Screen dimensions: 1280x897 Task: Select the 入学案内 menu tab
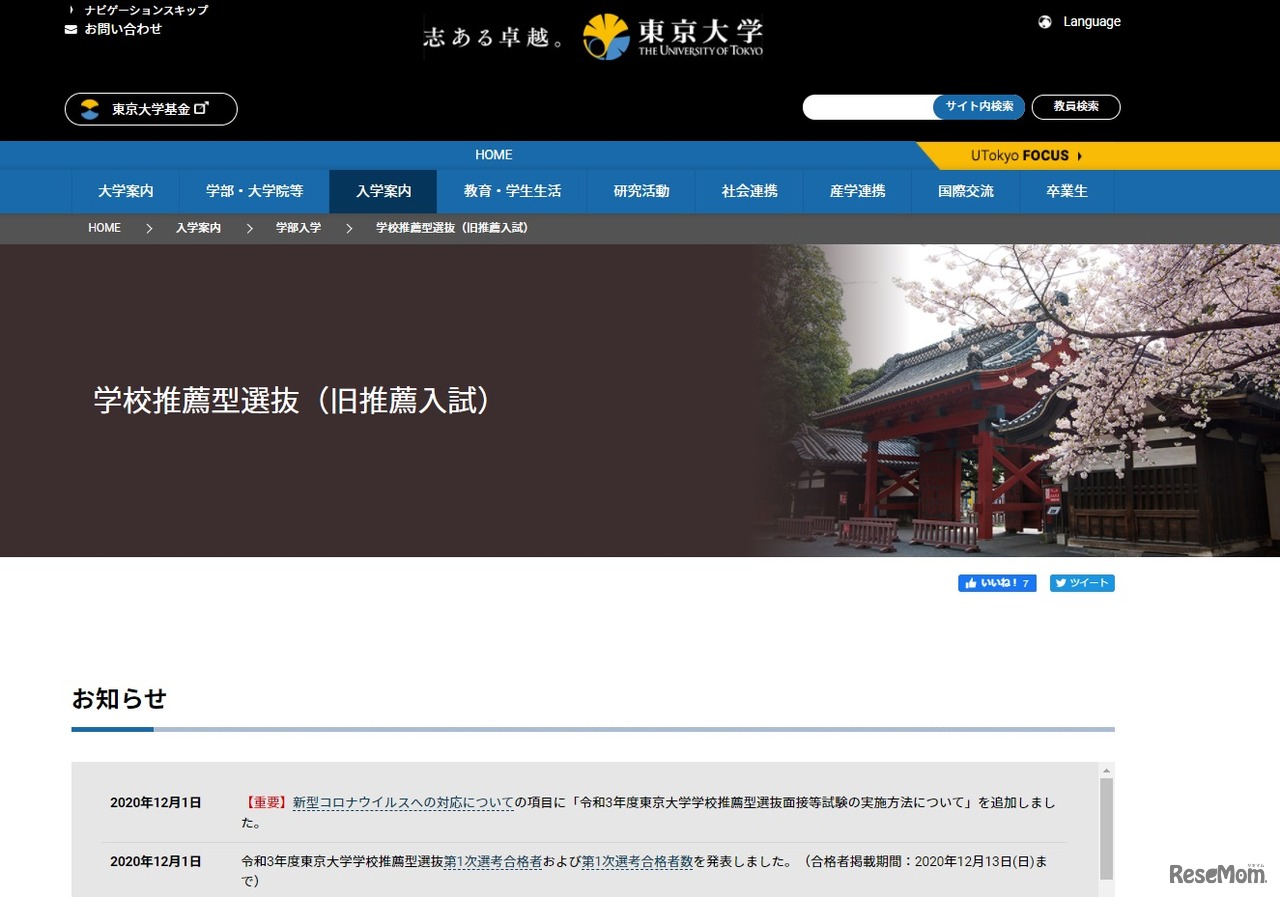pyautogui.click(x=384, y=191)
